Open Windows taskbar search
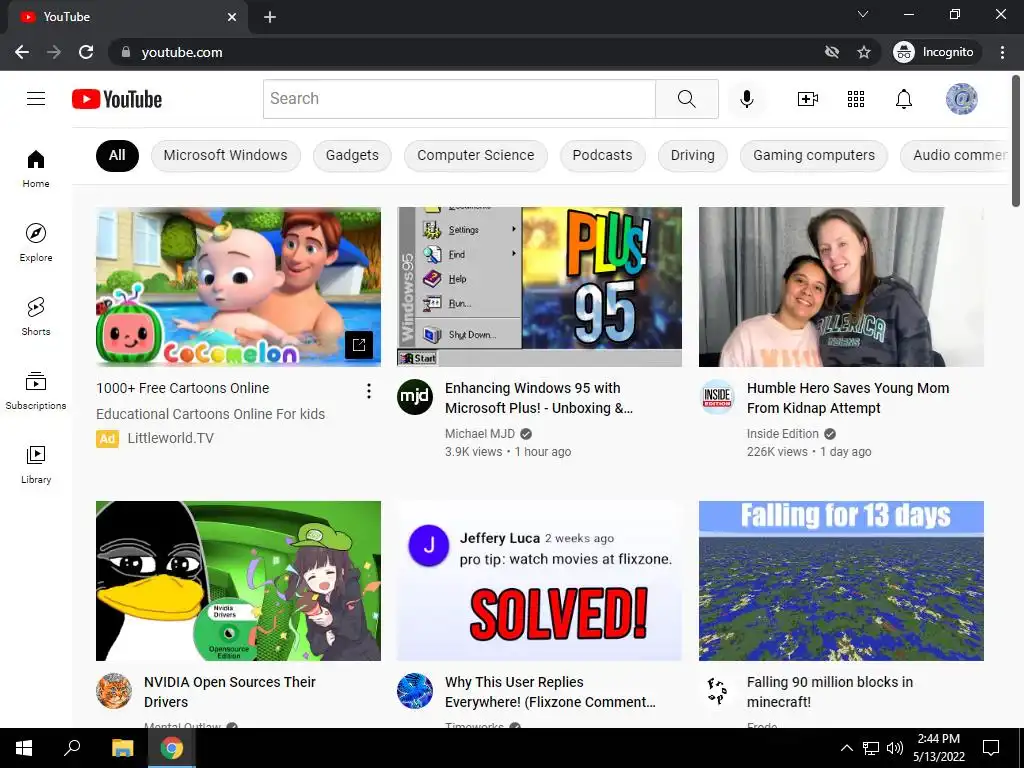 pos(72,748)
